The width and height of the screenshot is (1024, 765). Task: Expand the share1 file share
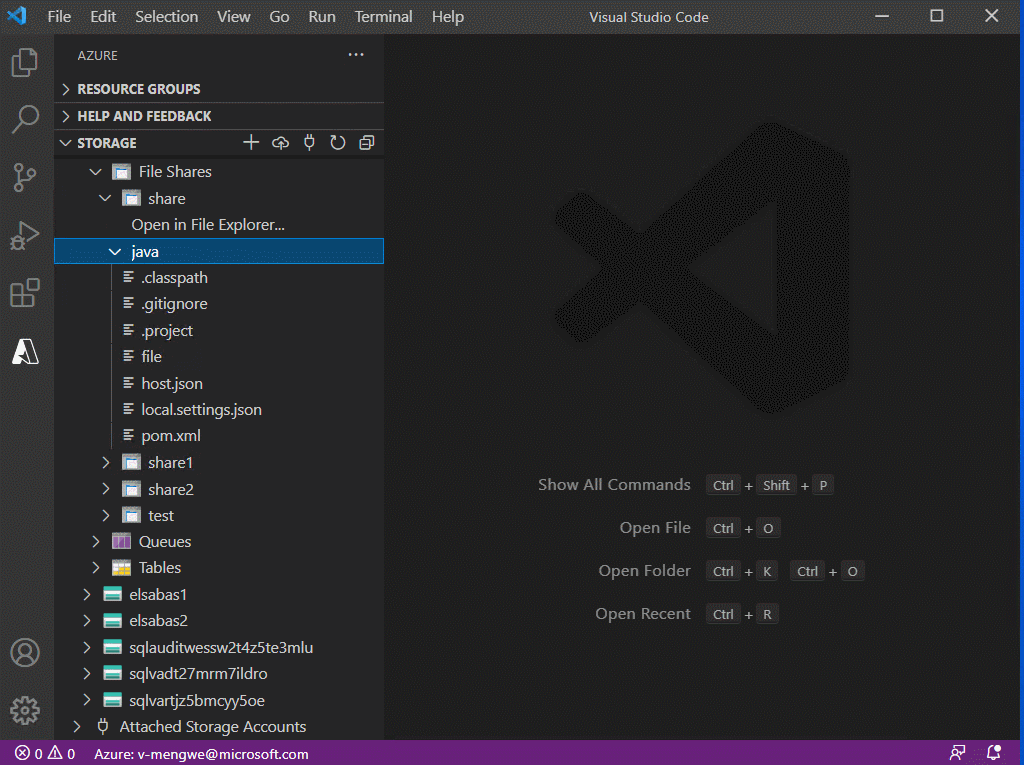coord(106,463)
